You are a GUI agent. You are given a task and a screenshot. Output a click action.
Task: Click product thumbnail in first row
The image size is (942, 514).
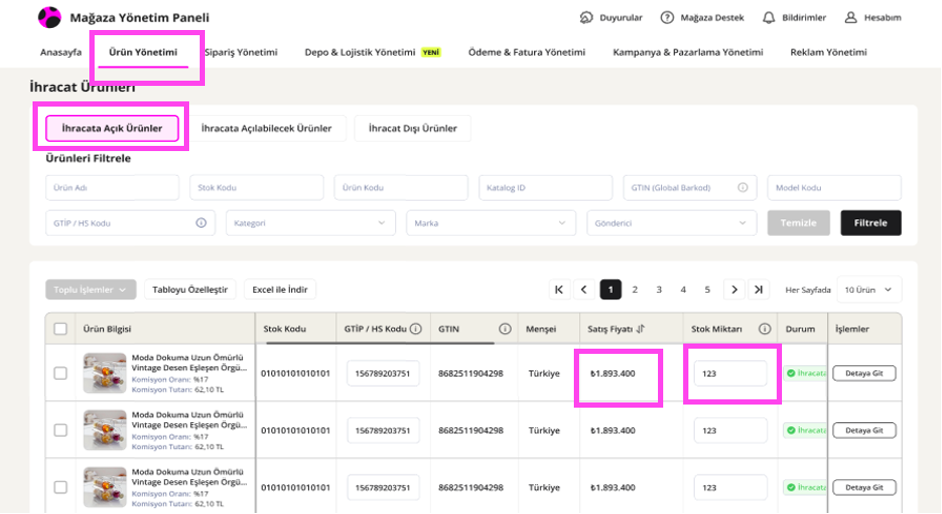(x=105, y=373)
